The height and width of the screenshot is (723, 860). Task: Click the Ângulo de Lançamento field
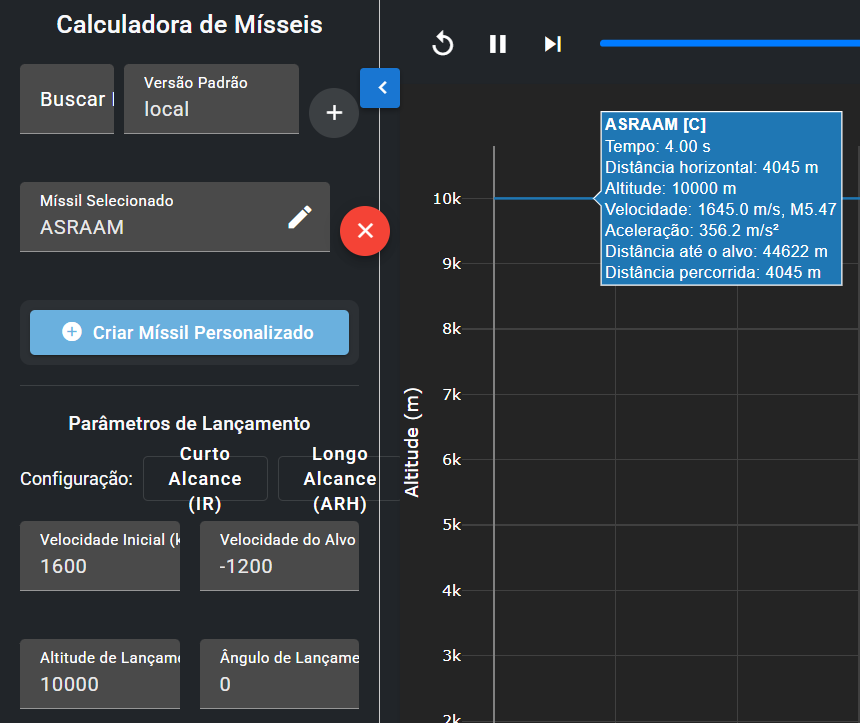click(x=279, y=674)
